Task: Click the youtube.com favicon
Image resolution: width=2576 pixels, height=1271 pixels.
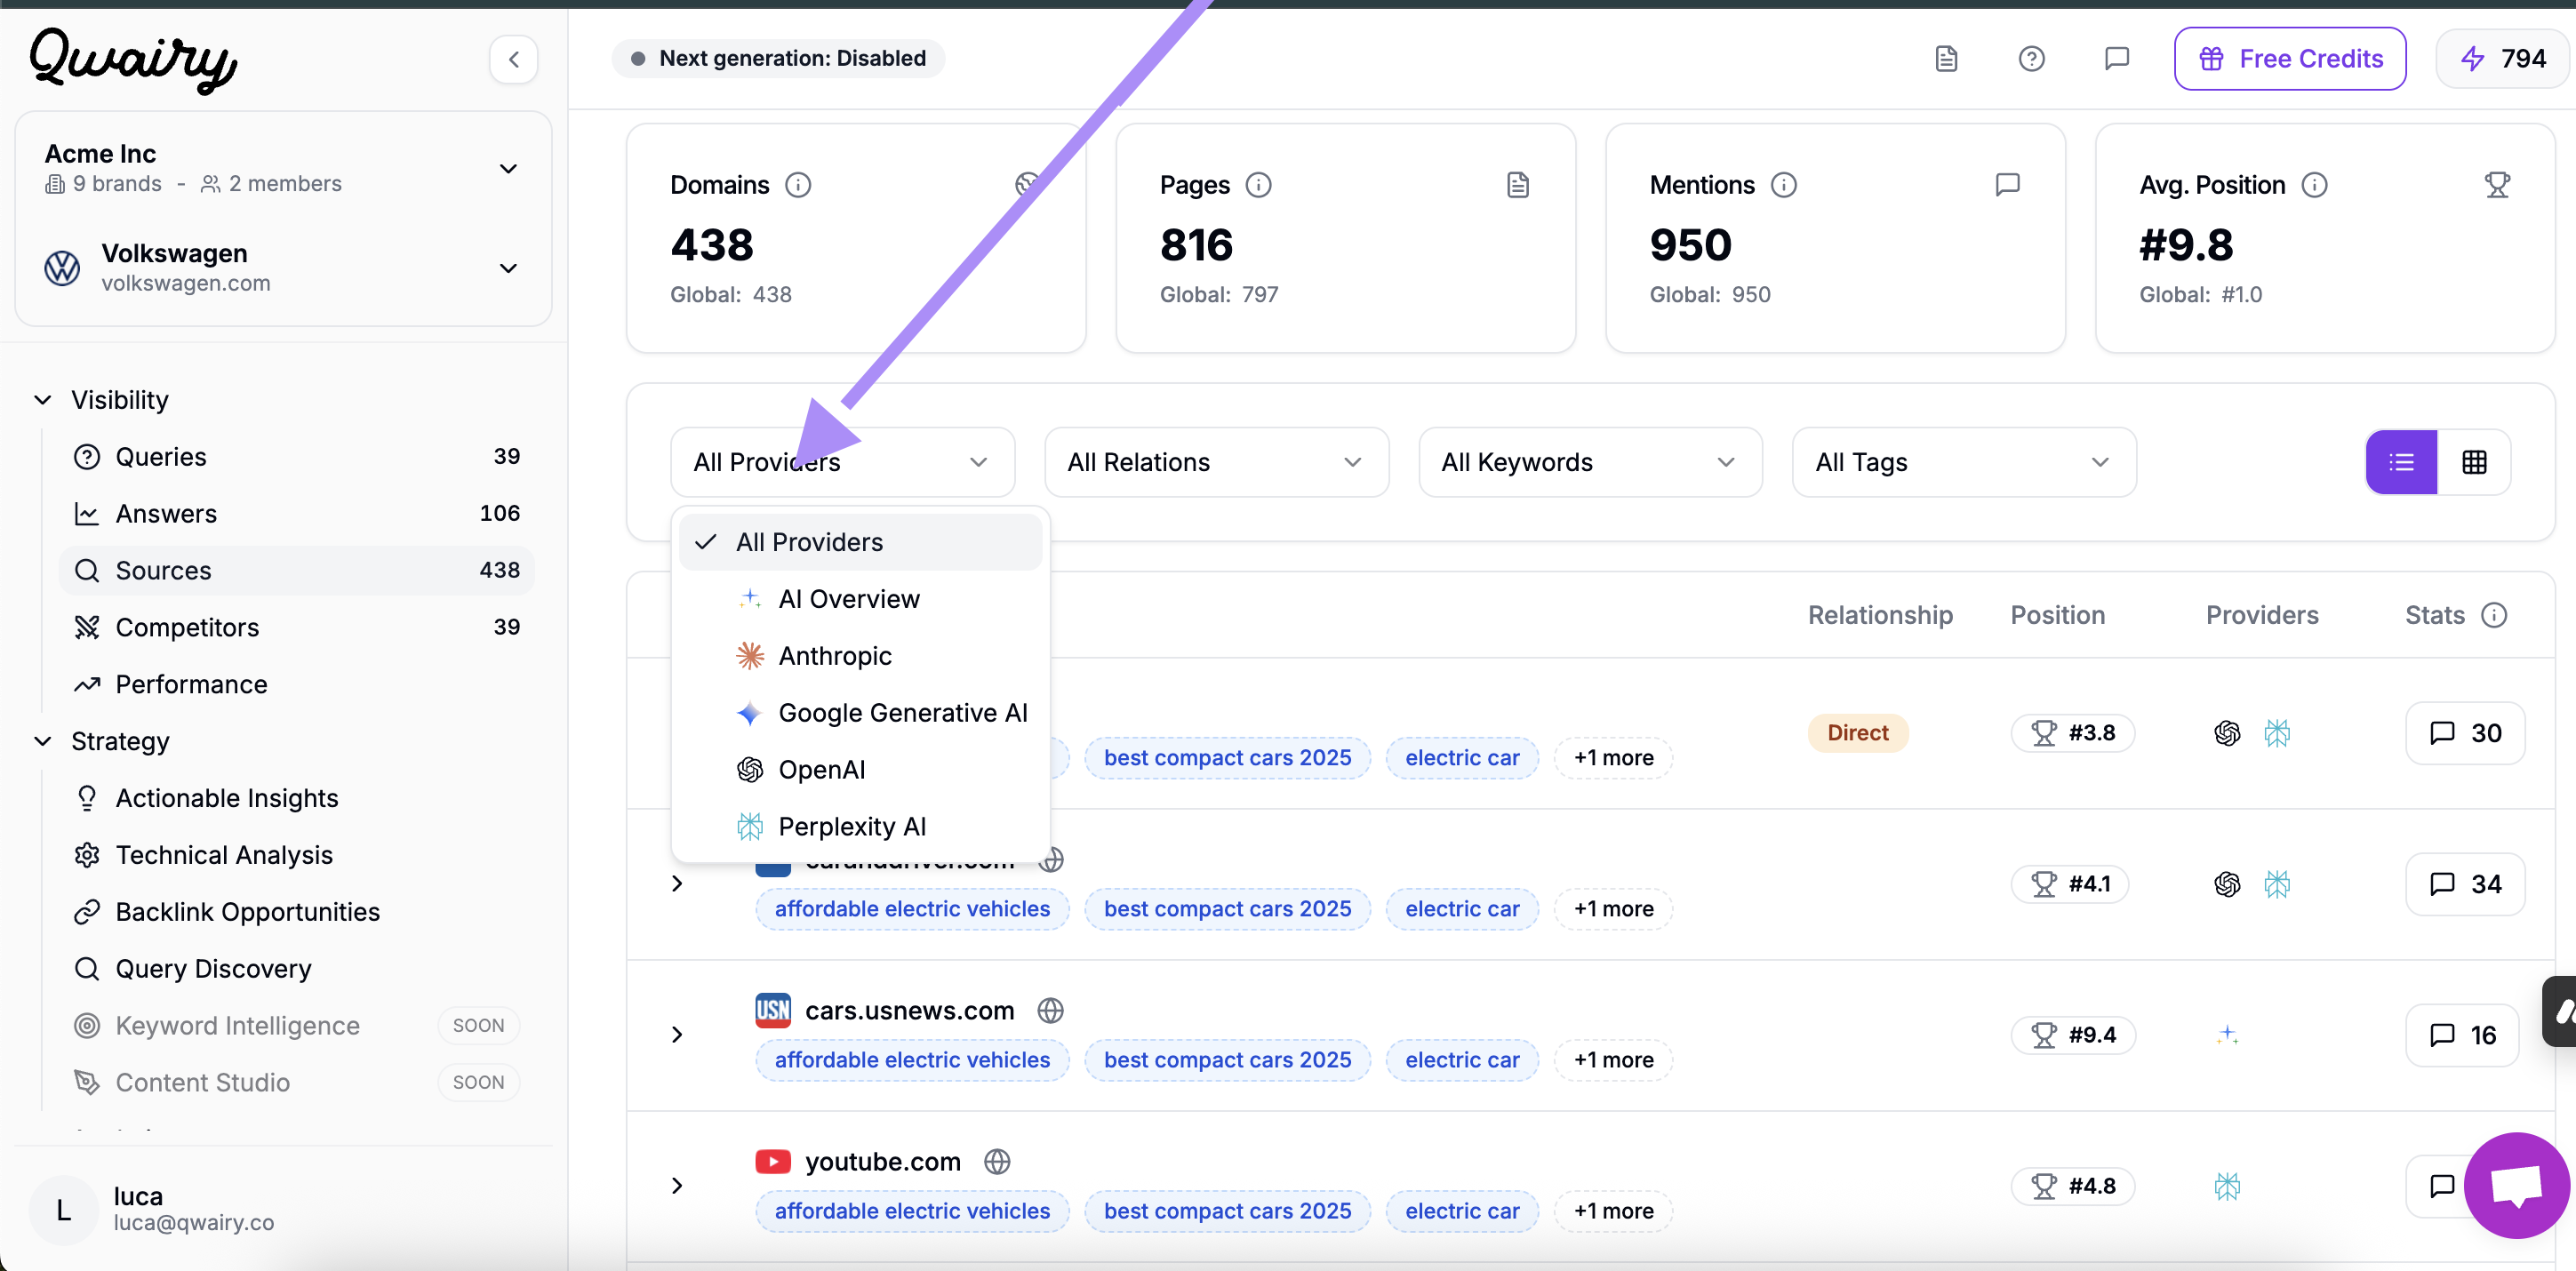Action: point(773,1162)
